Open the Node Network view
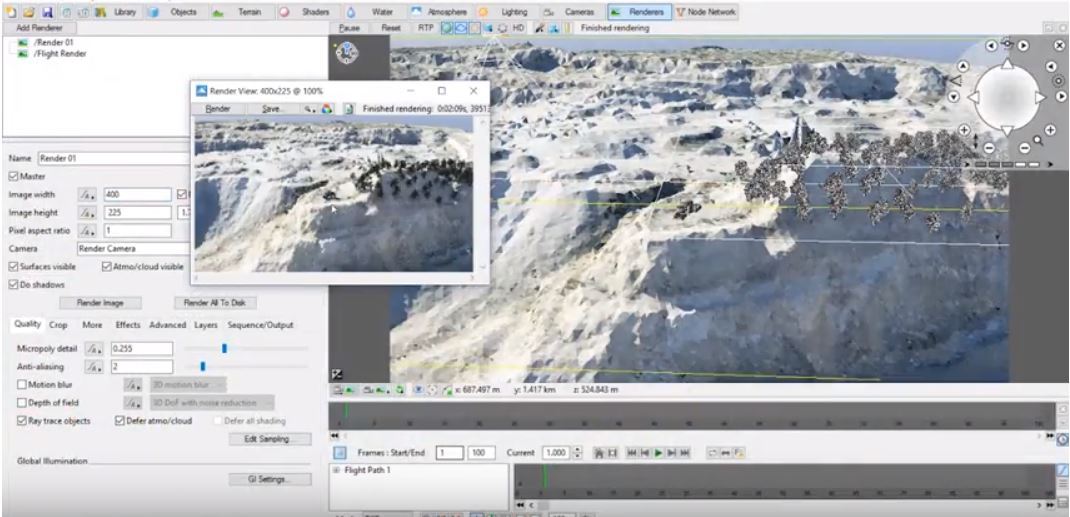1070x517 pixels. click(706, 12)
